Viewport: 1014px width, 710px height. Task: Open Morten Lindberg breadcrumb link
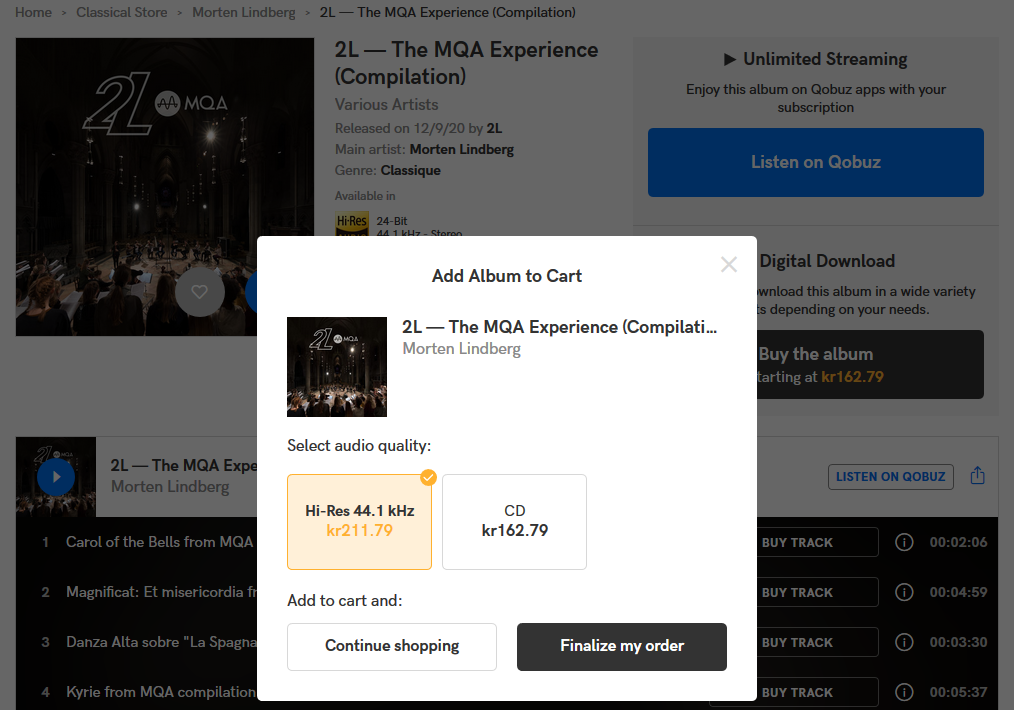click(x=244, y=13)
